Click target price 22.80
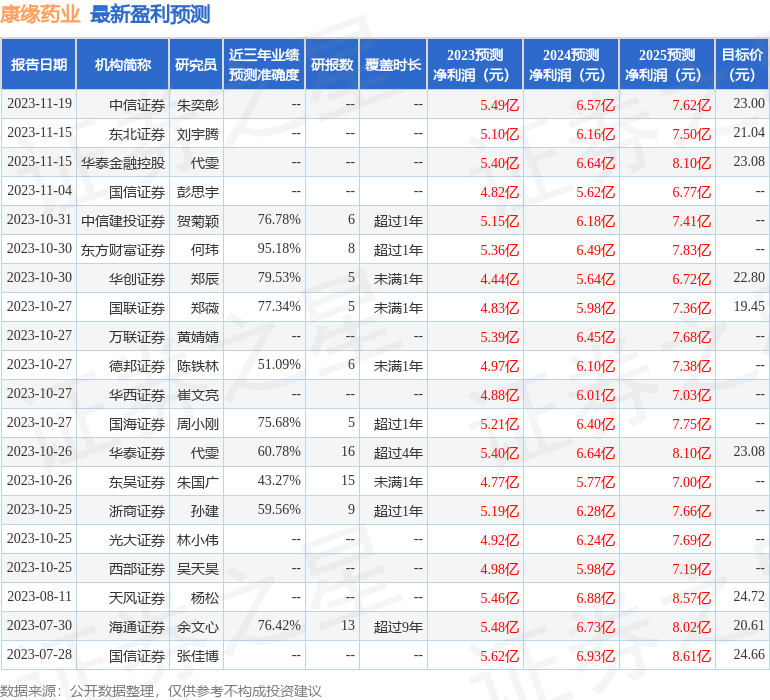 click(749, 278)
